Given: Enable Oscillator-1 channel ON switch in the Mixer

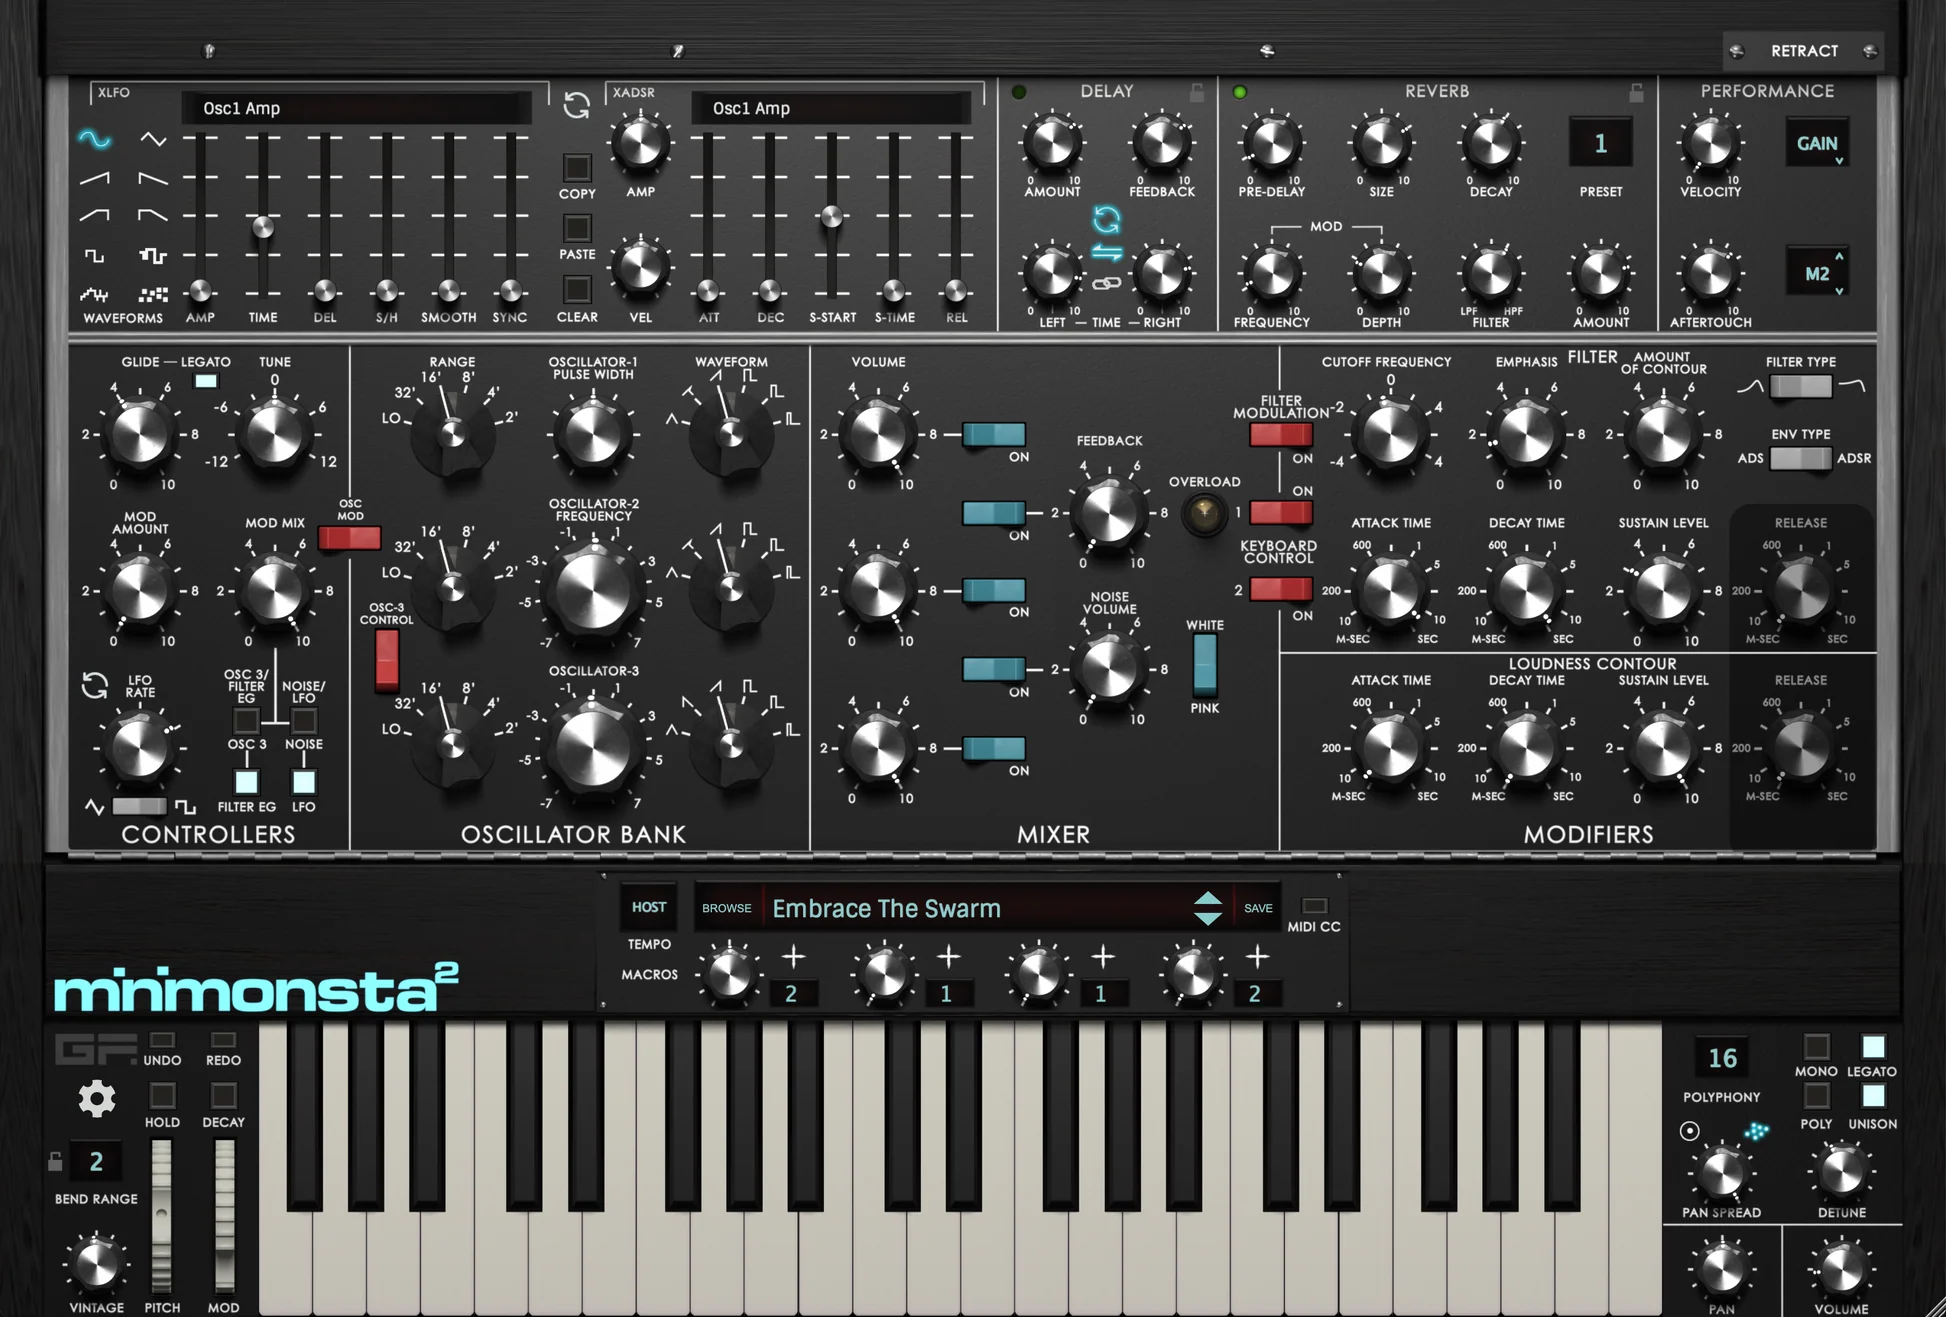Looking at the screenshot, I should [994, 432].
